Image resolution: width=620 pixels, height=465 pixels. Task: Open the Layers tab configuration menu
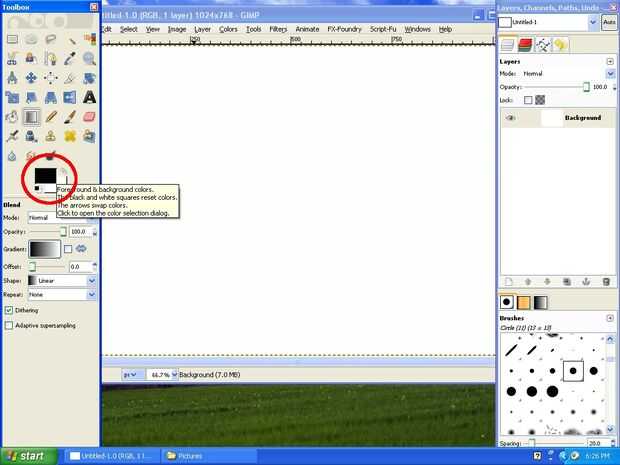click(610, 61)
